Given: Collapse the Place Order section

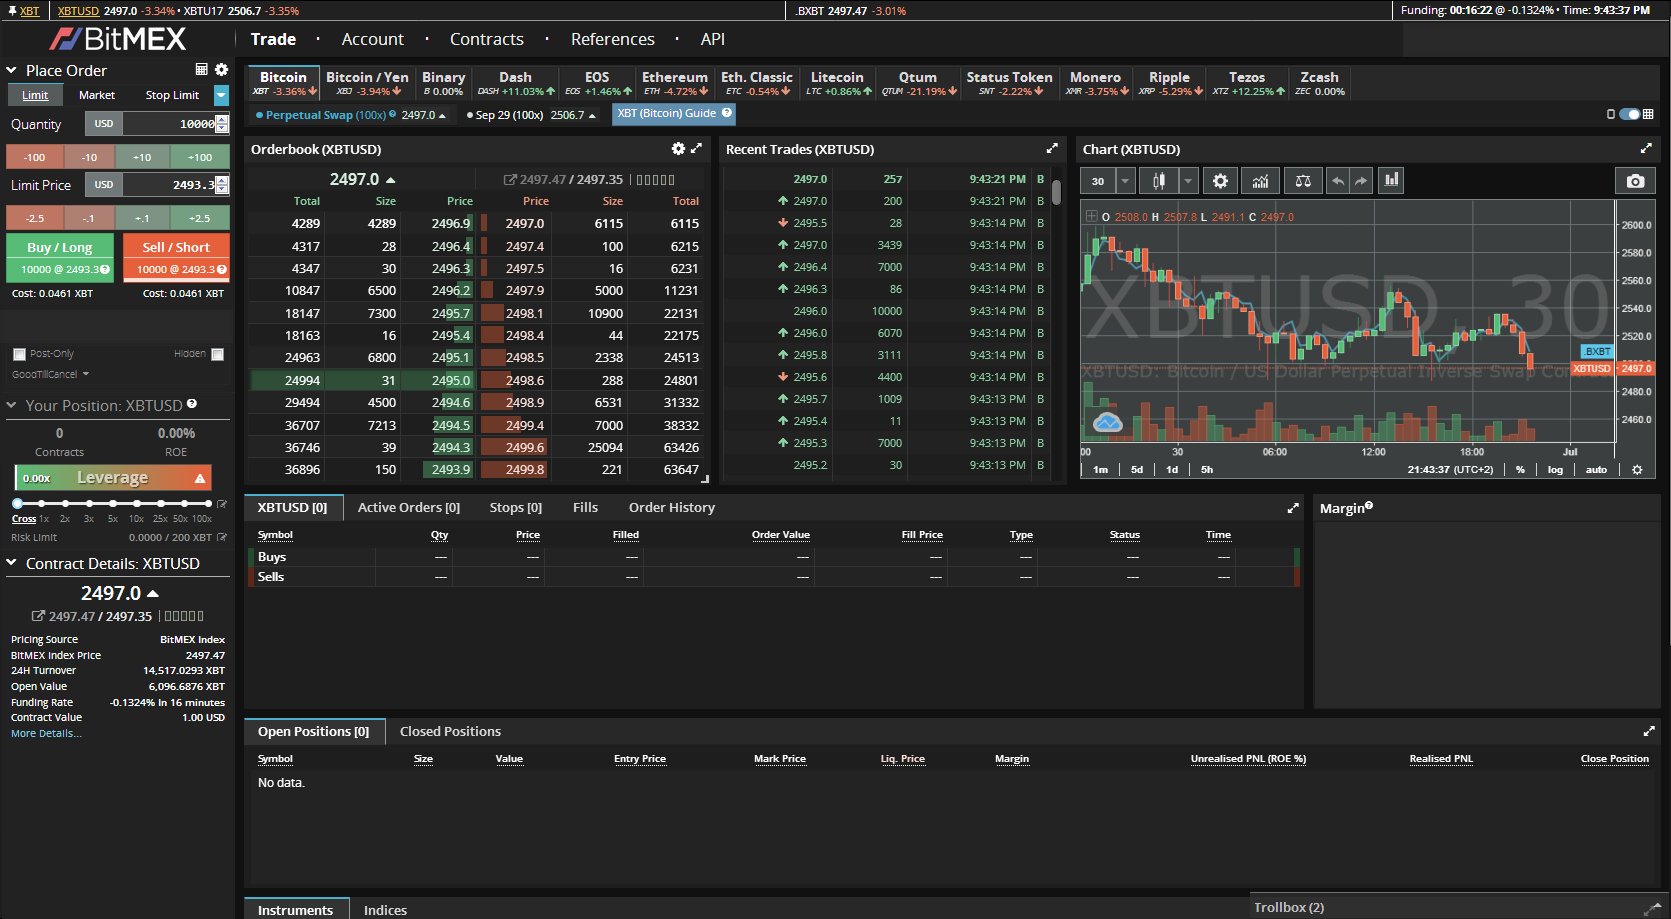Looking at the screenshot, I should click(12, 70).
